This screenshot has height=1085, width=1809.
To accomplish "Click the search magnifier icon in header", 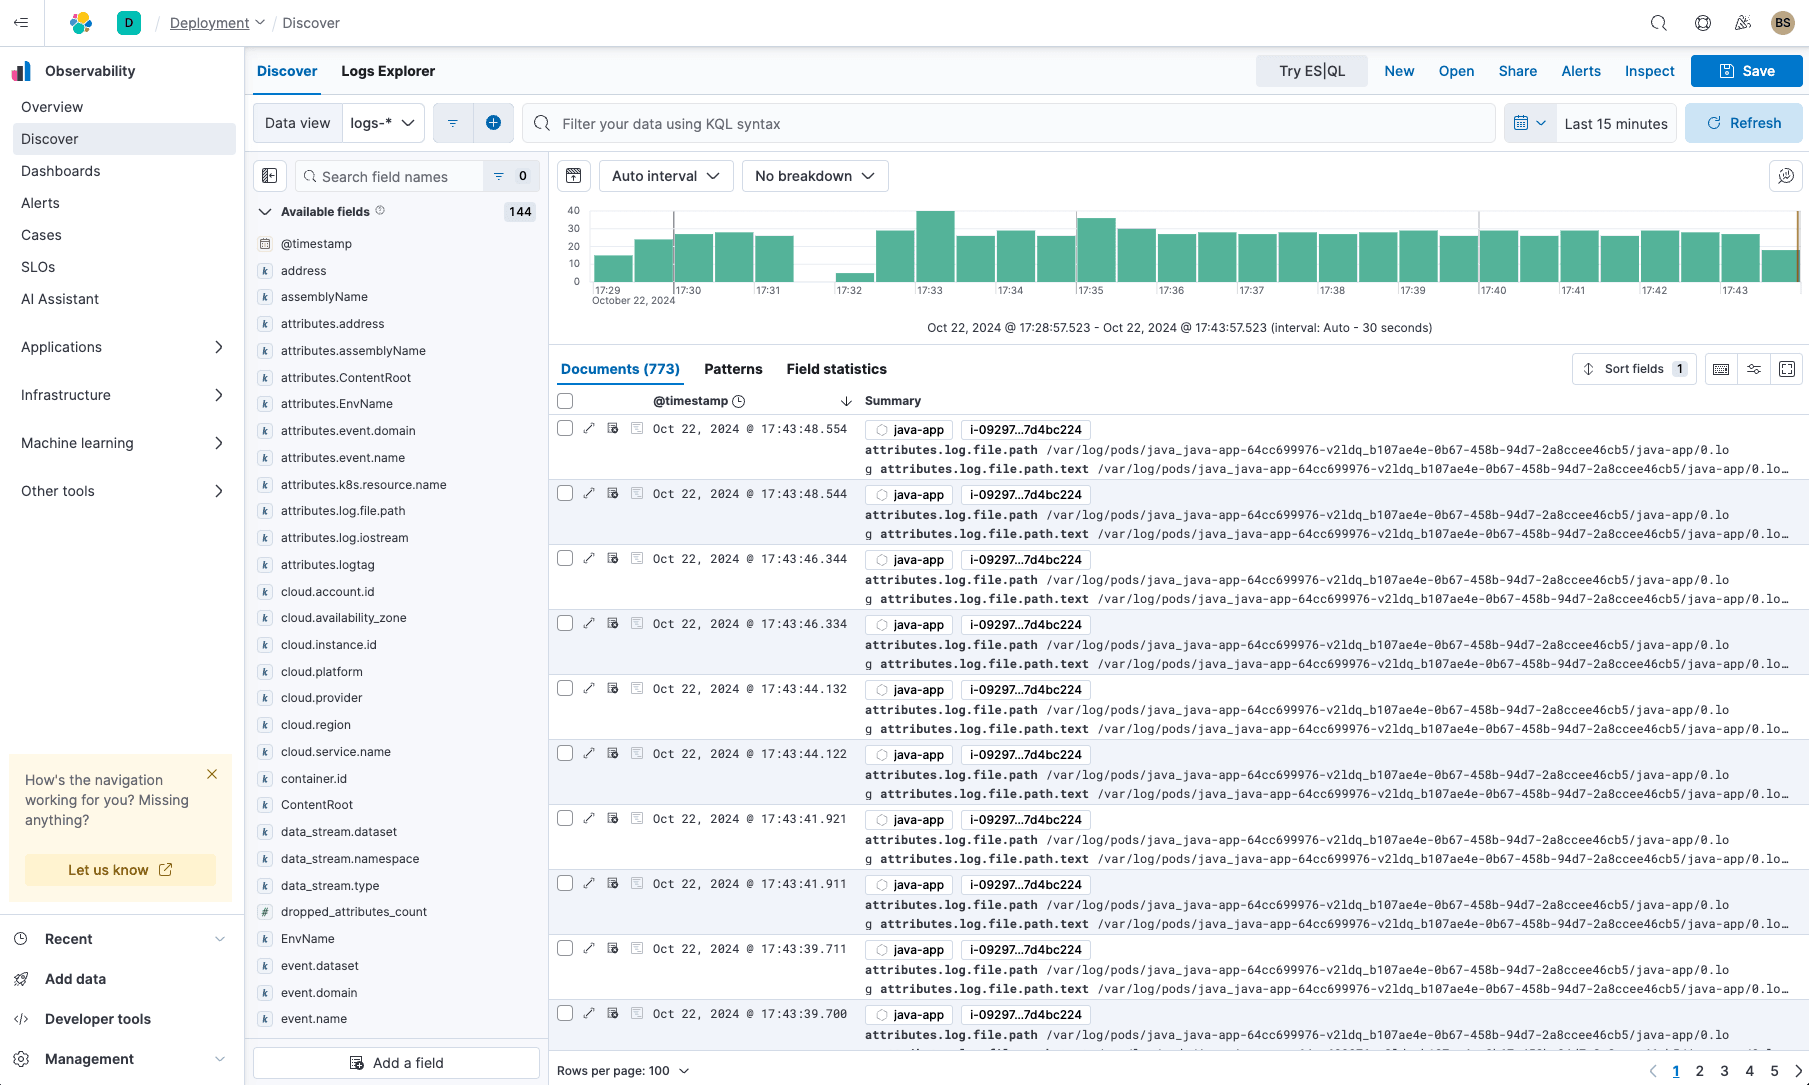I will (1658, 23).
